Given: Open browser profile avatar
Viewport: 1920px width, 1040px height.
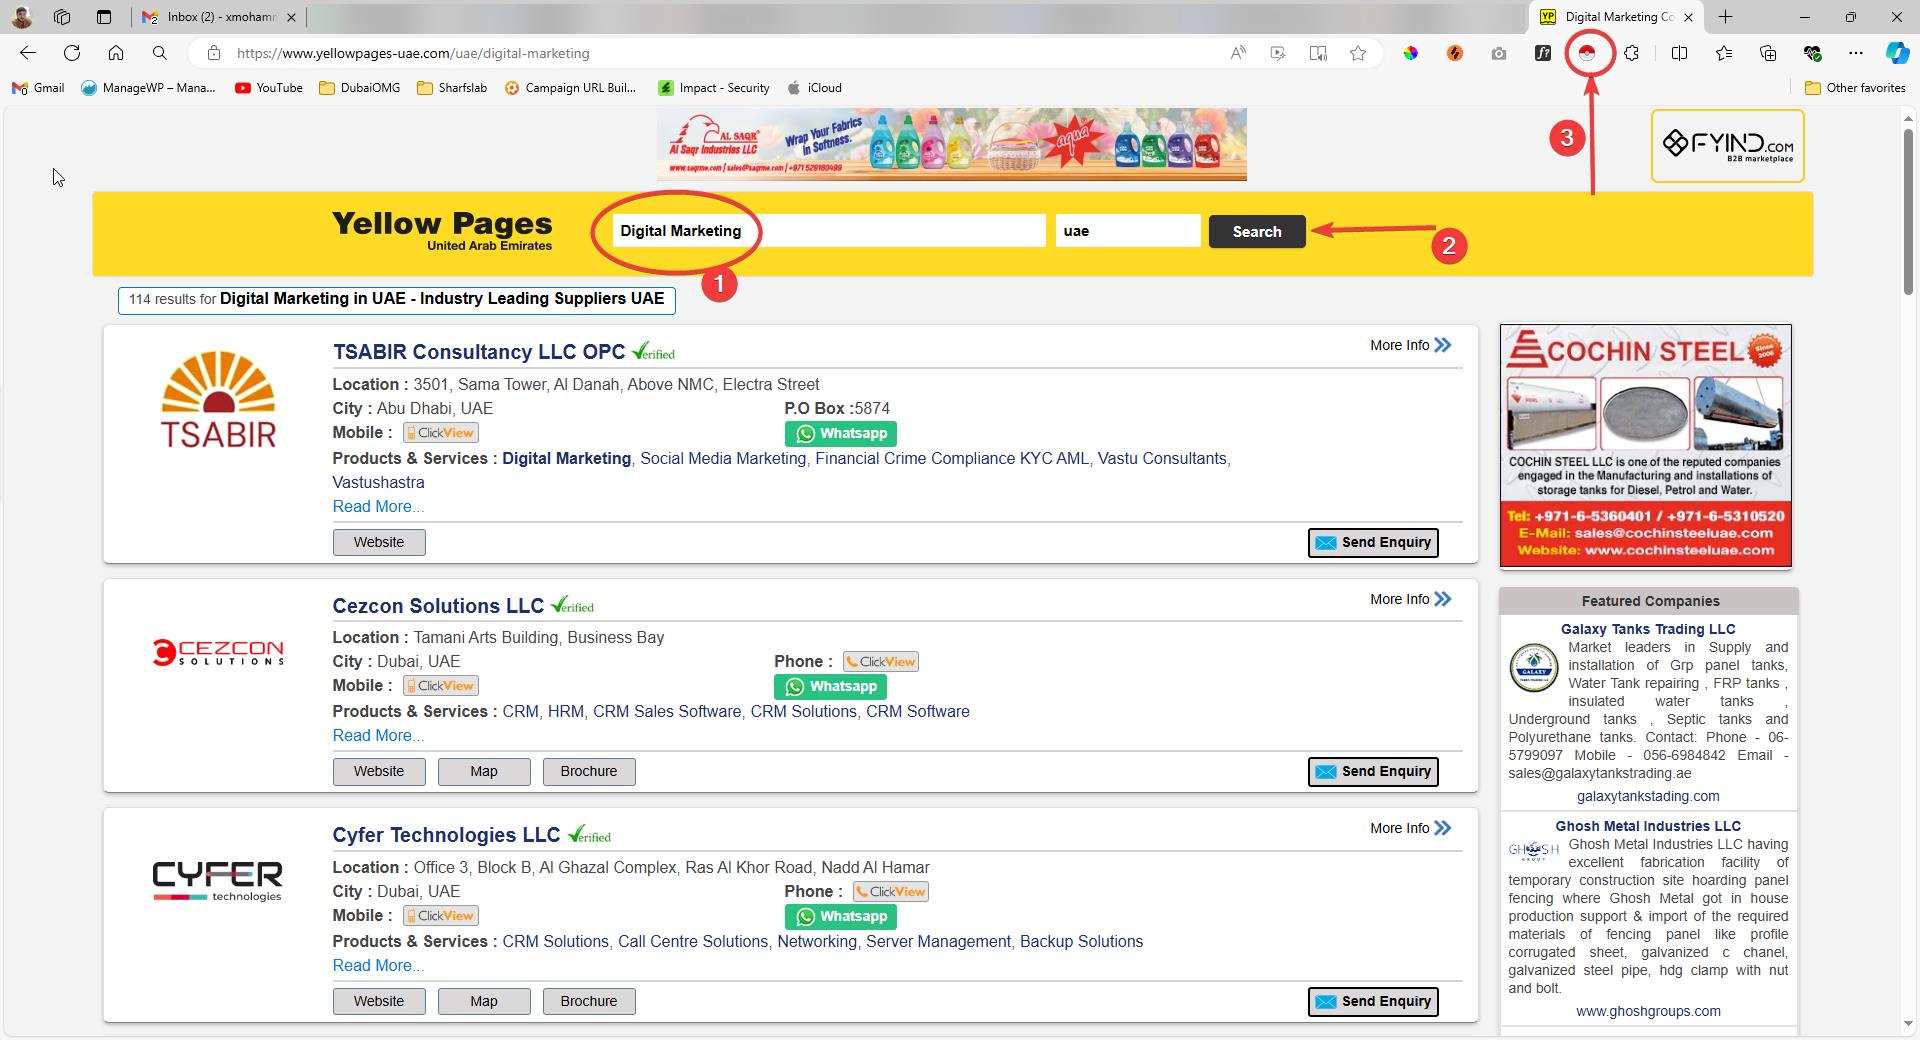Looking at the screenshot, I should pyautogui.click(x=22, y=17).
